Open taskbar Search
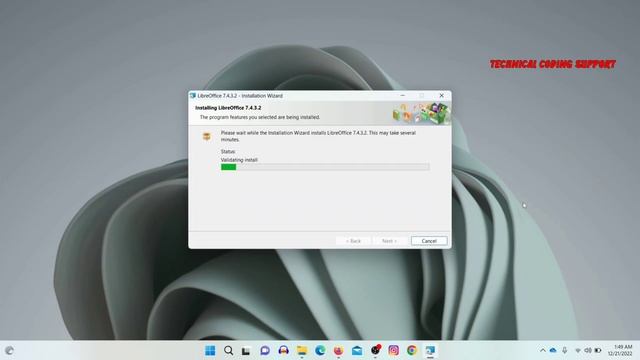 [229, 350]
